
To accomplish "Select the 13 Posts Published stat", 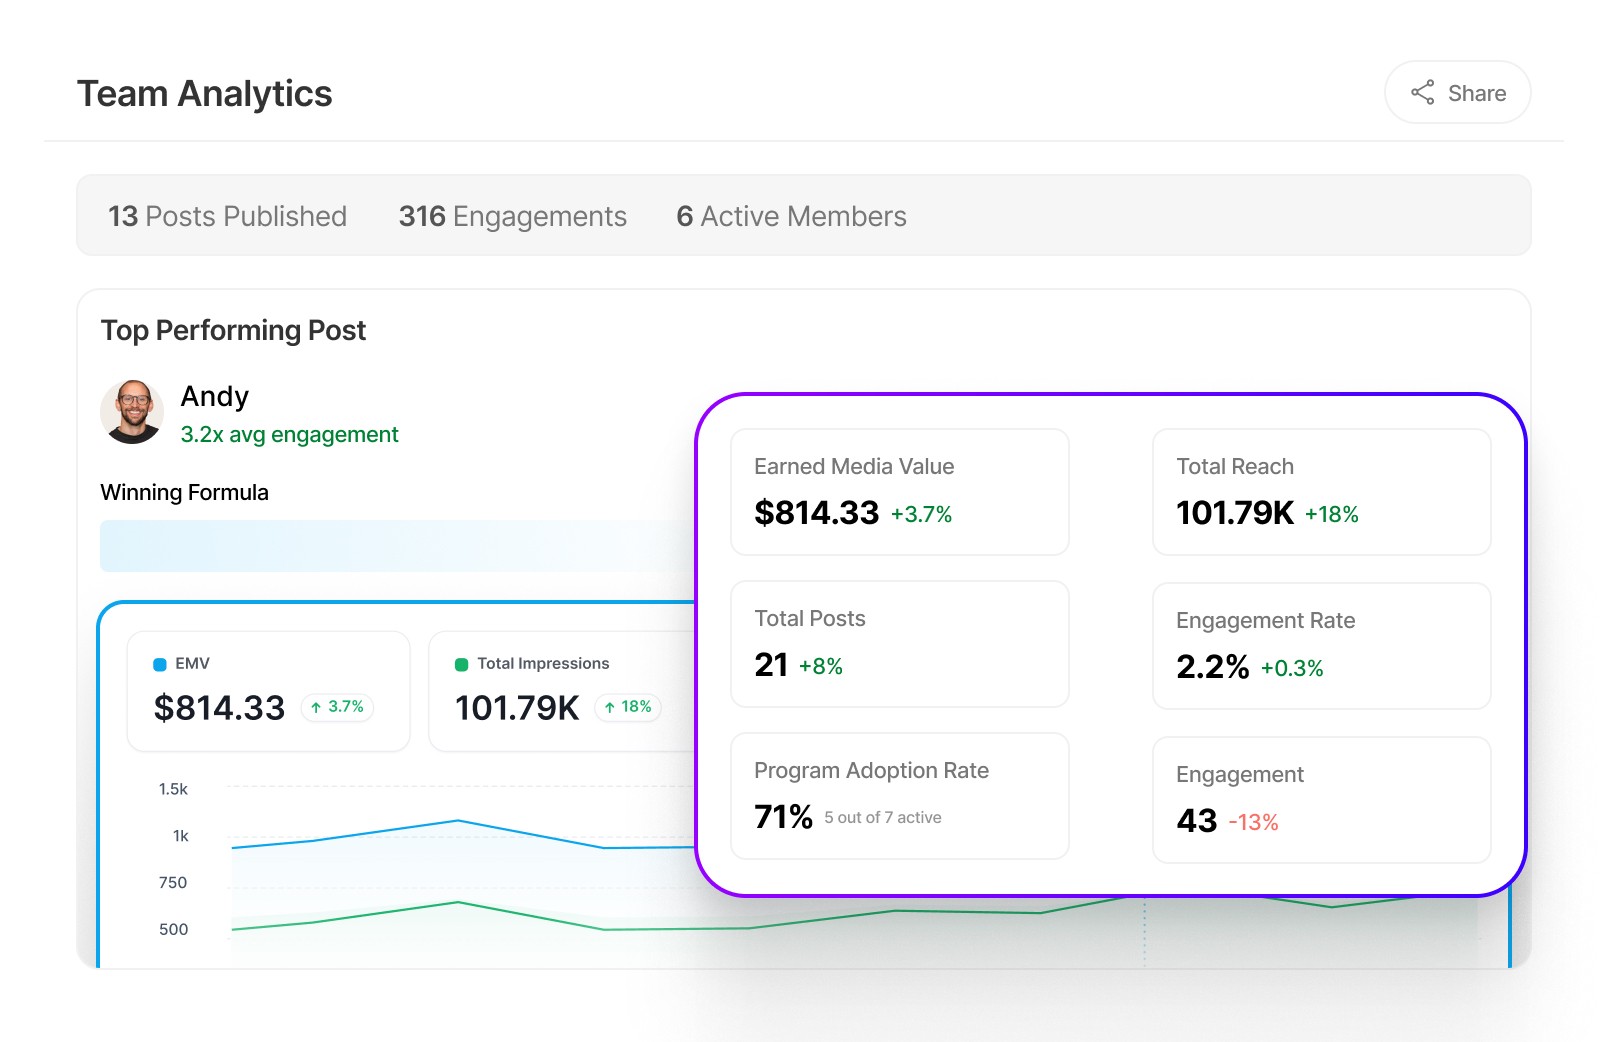I will point(227,216).
